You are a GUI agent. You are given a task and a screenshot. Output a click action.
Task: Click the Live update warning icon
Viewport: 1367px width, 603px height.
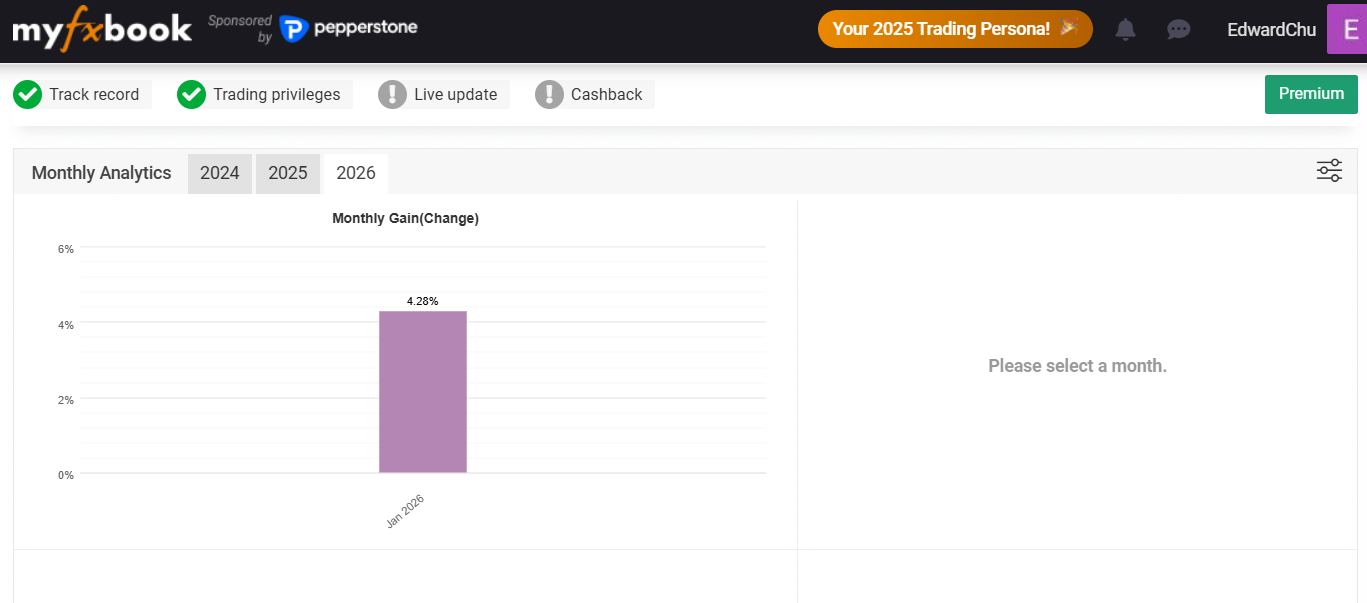(392, 94)
